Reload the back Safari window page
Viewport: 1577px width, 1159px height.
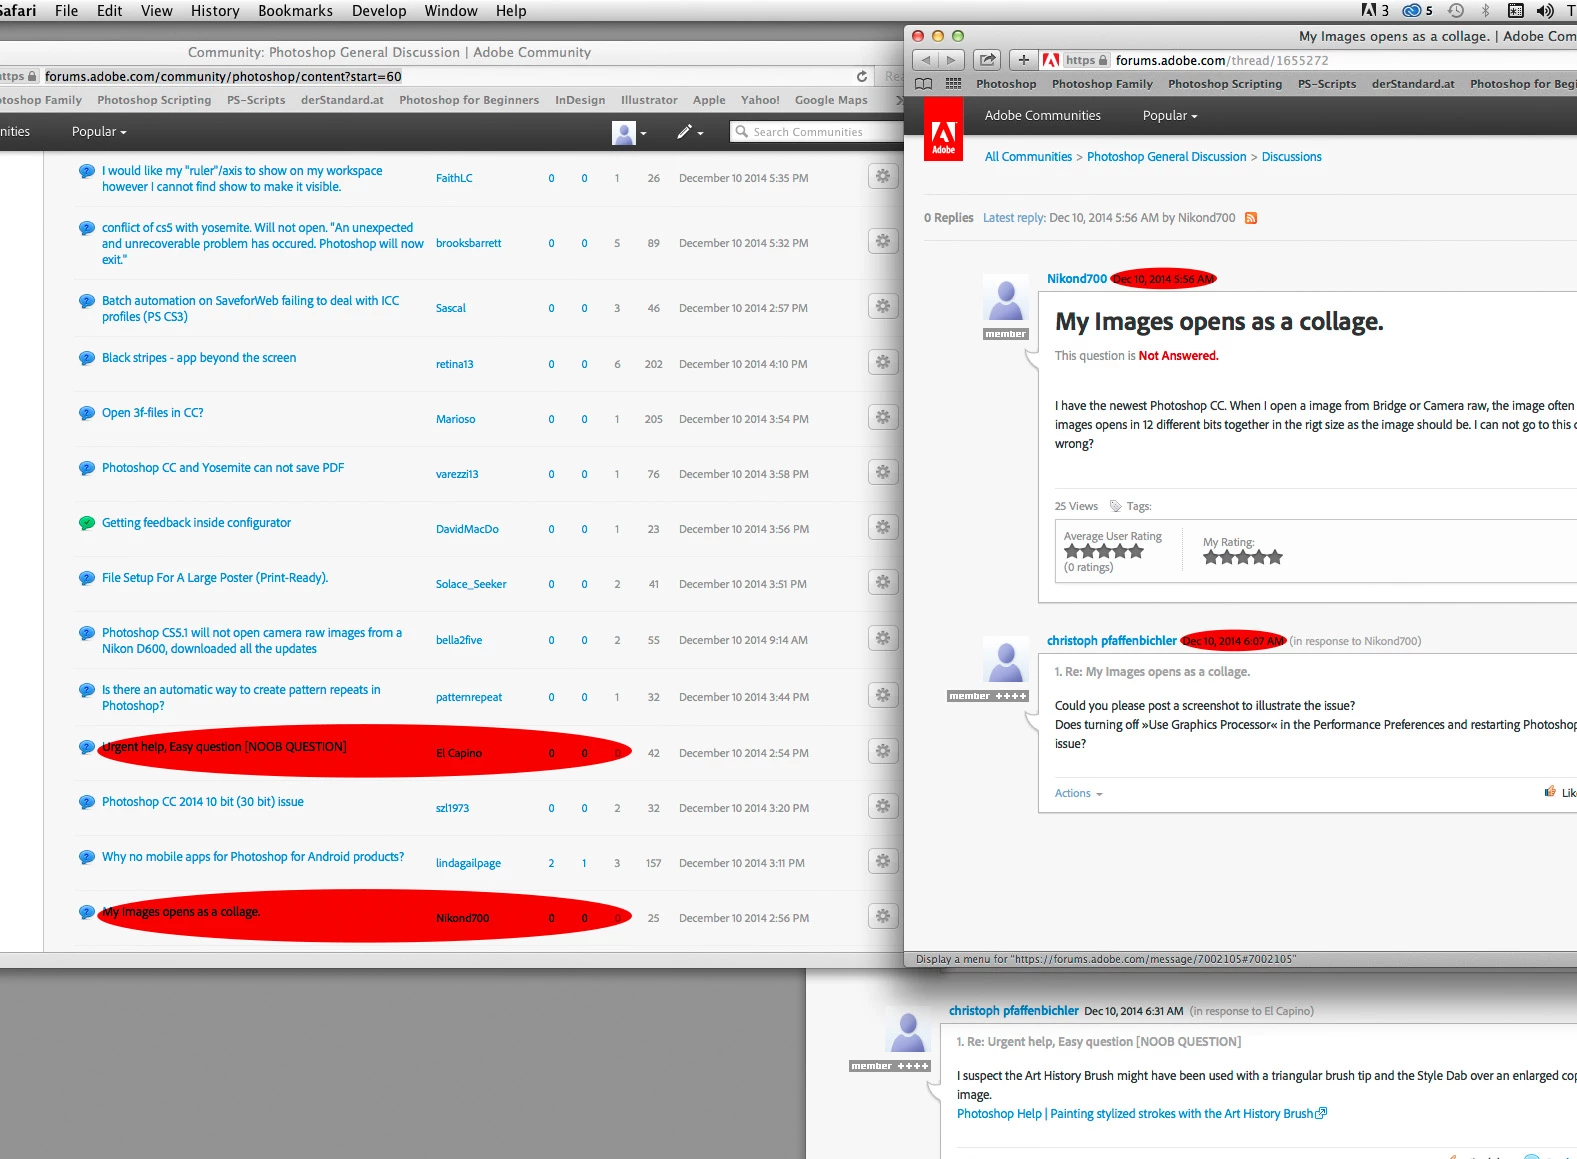862,76
